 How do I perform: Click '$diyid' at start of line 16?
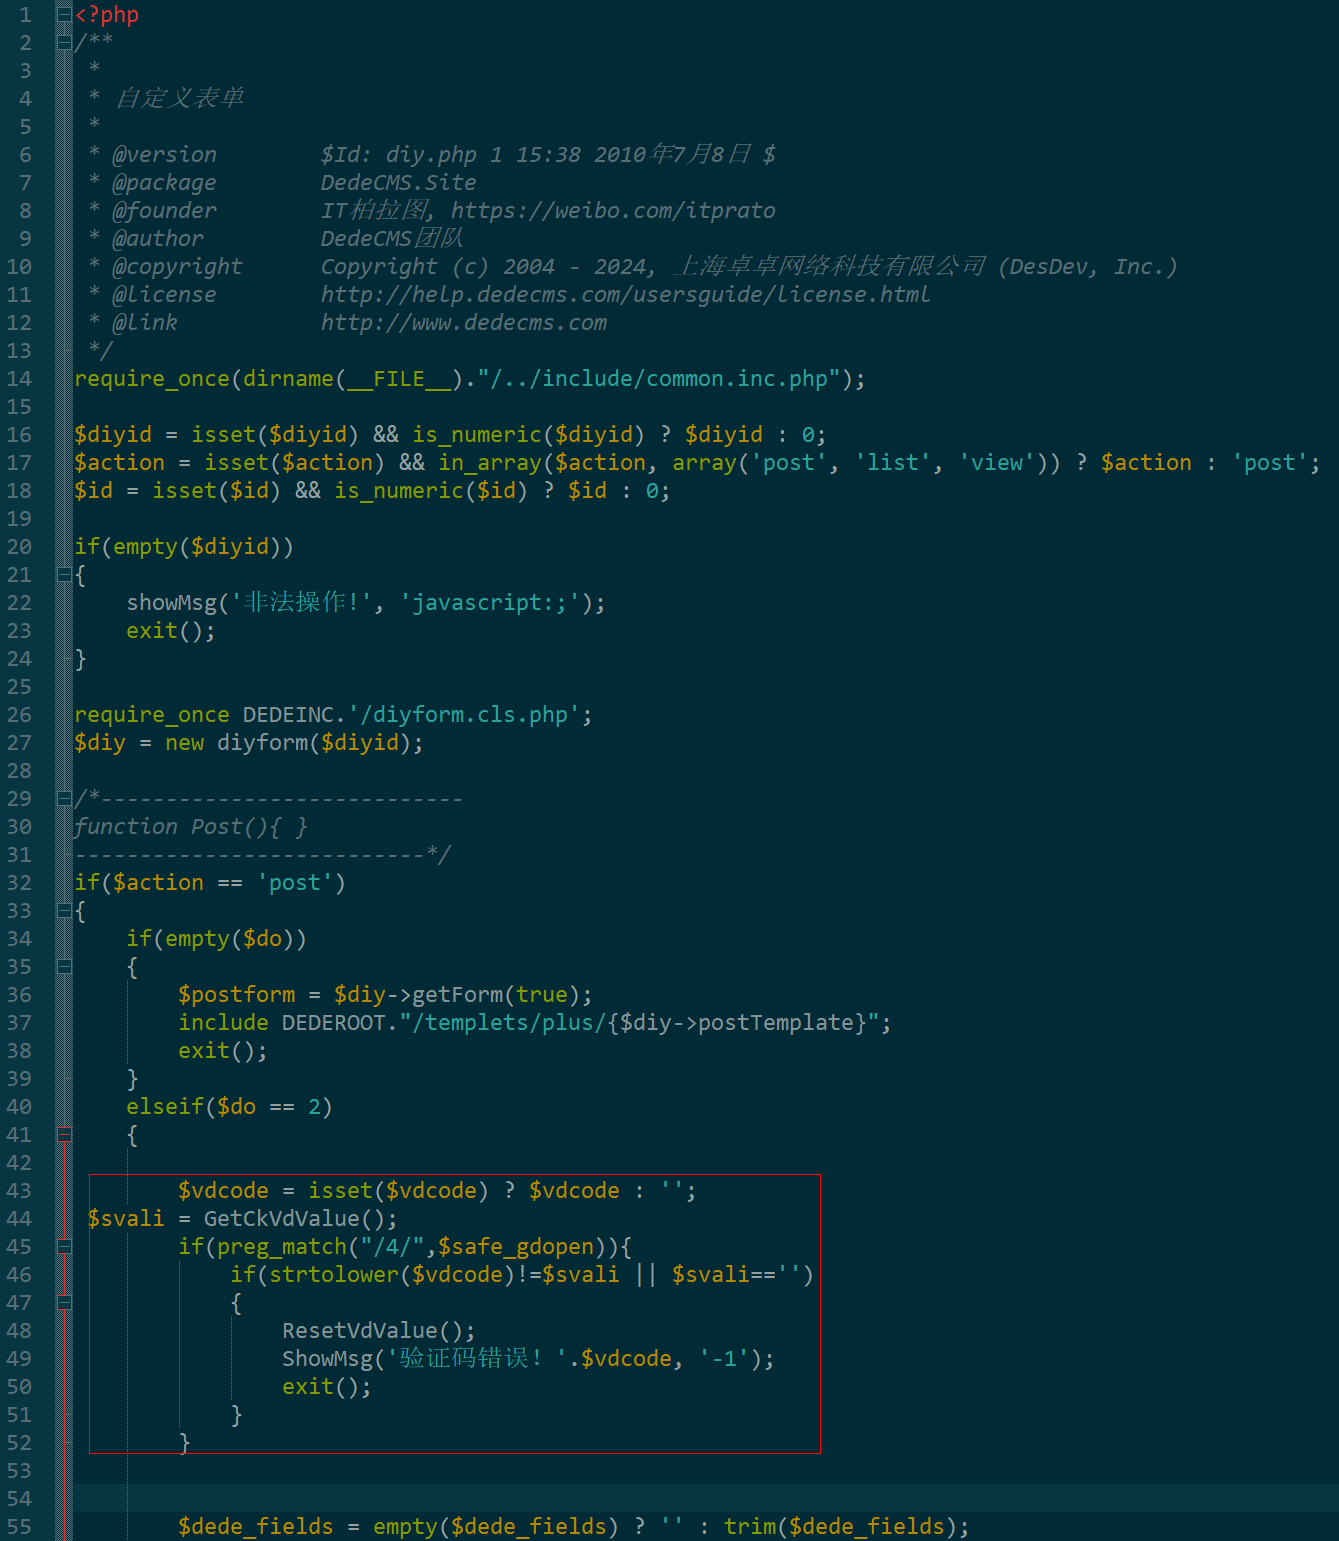[x=113, y=435]
